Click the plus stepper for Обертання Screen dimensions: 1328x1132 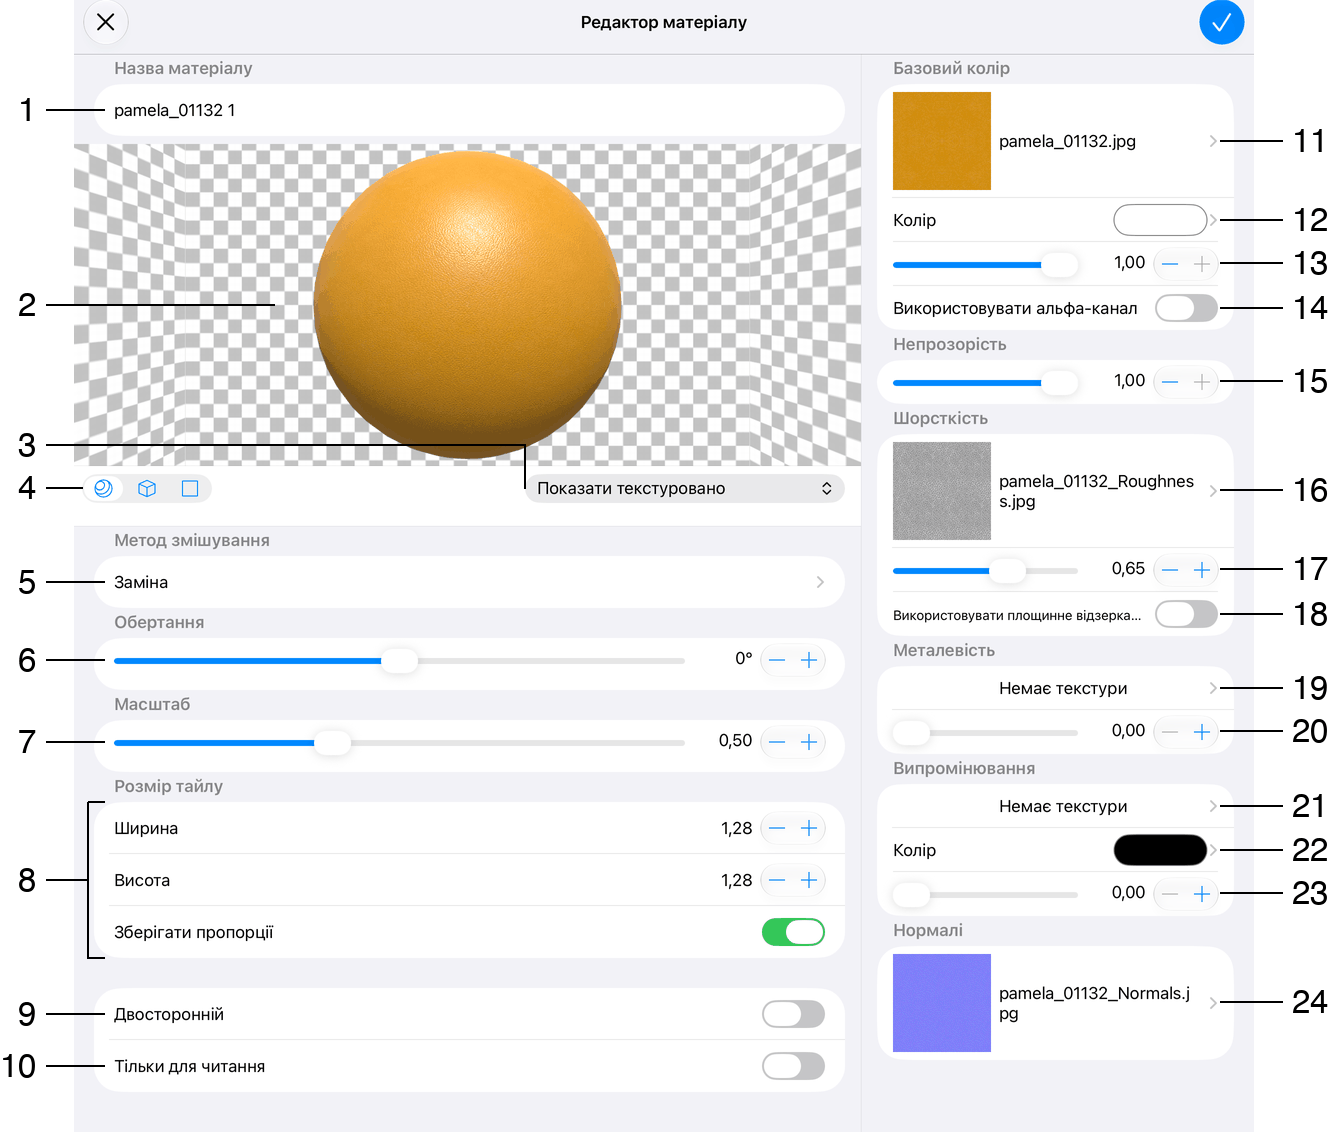[x=809, y=660]
